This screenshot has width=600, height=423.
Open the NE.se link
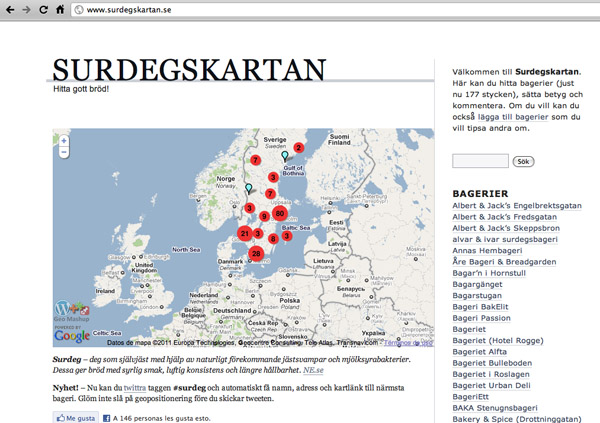tap(313, 370)
